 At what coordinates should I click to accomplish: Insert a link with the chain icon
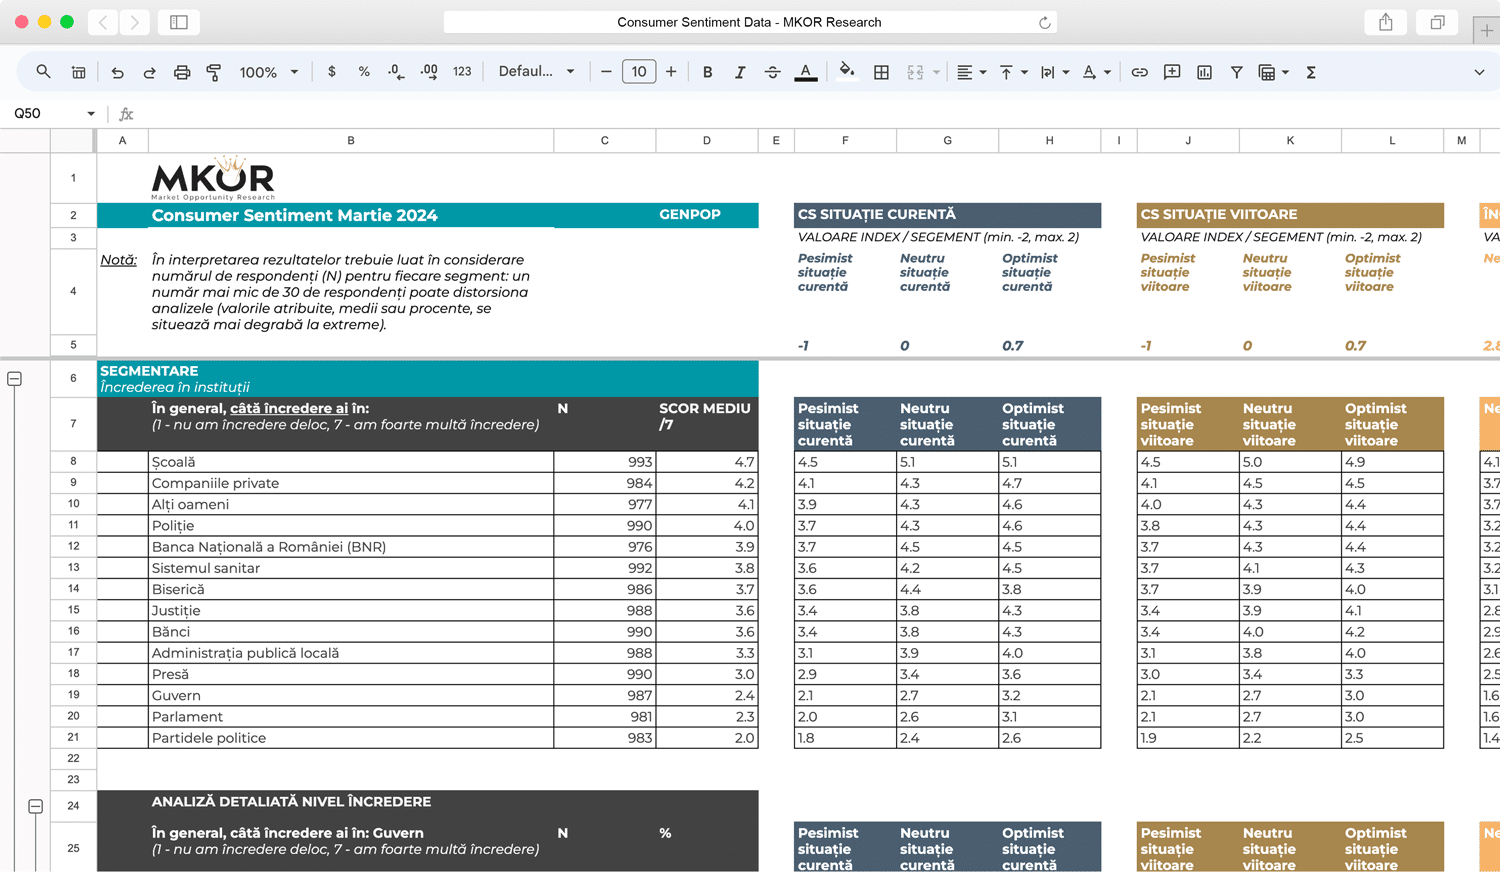[1139, 72]
